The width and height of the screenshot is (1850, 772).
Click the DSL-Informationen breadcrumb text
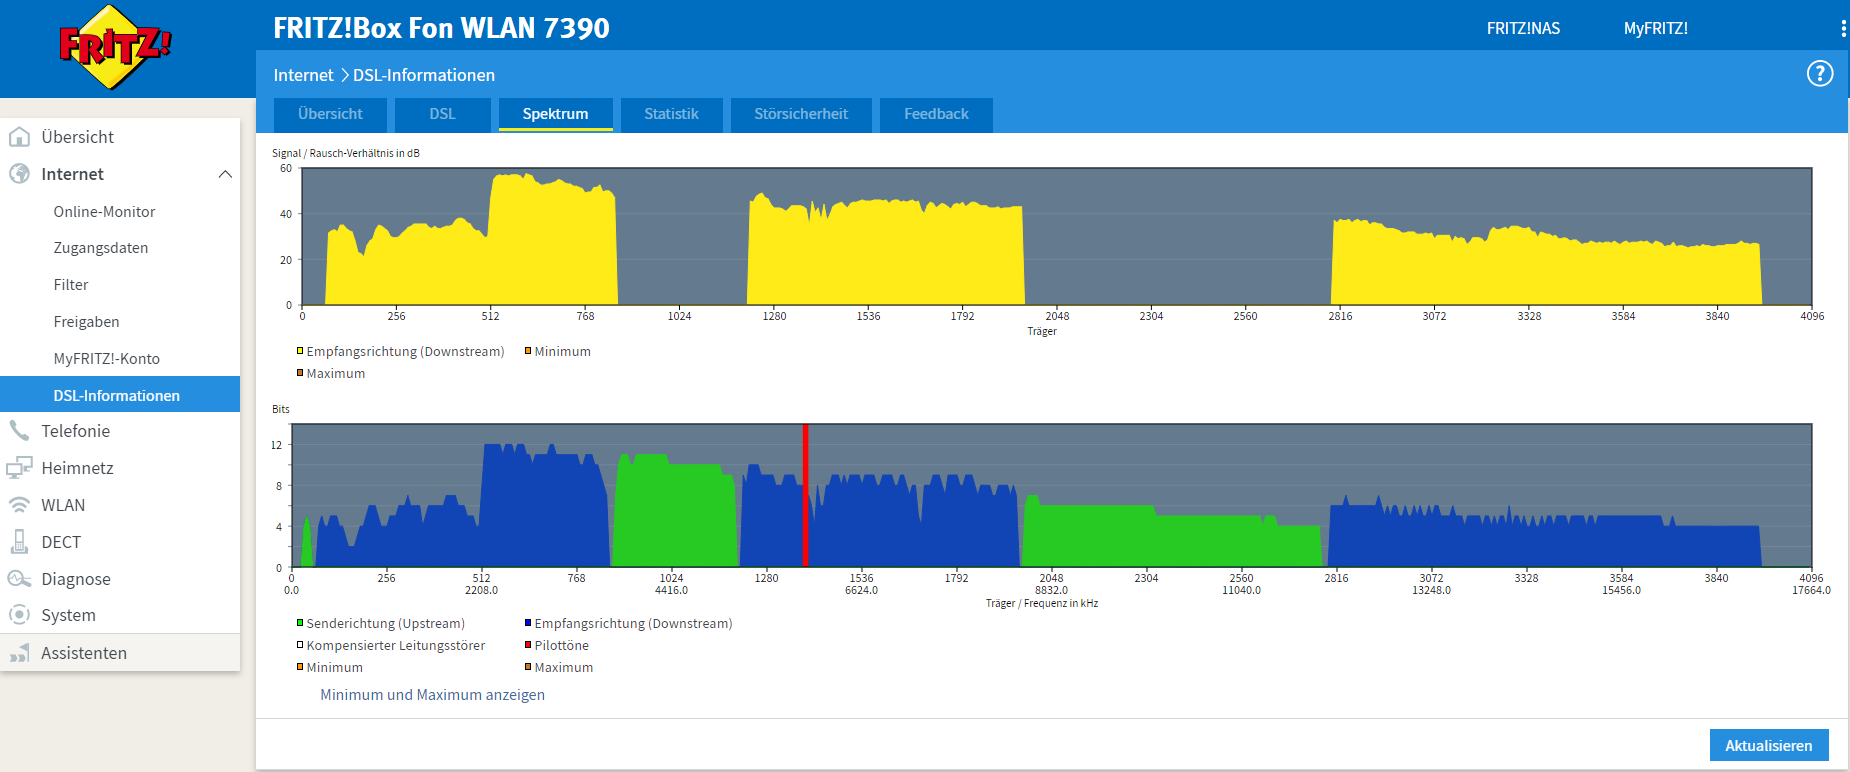[424, 75]
